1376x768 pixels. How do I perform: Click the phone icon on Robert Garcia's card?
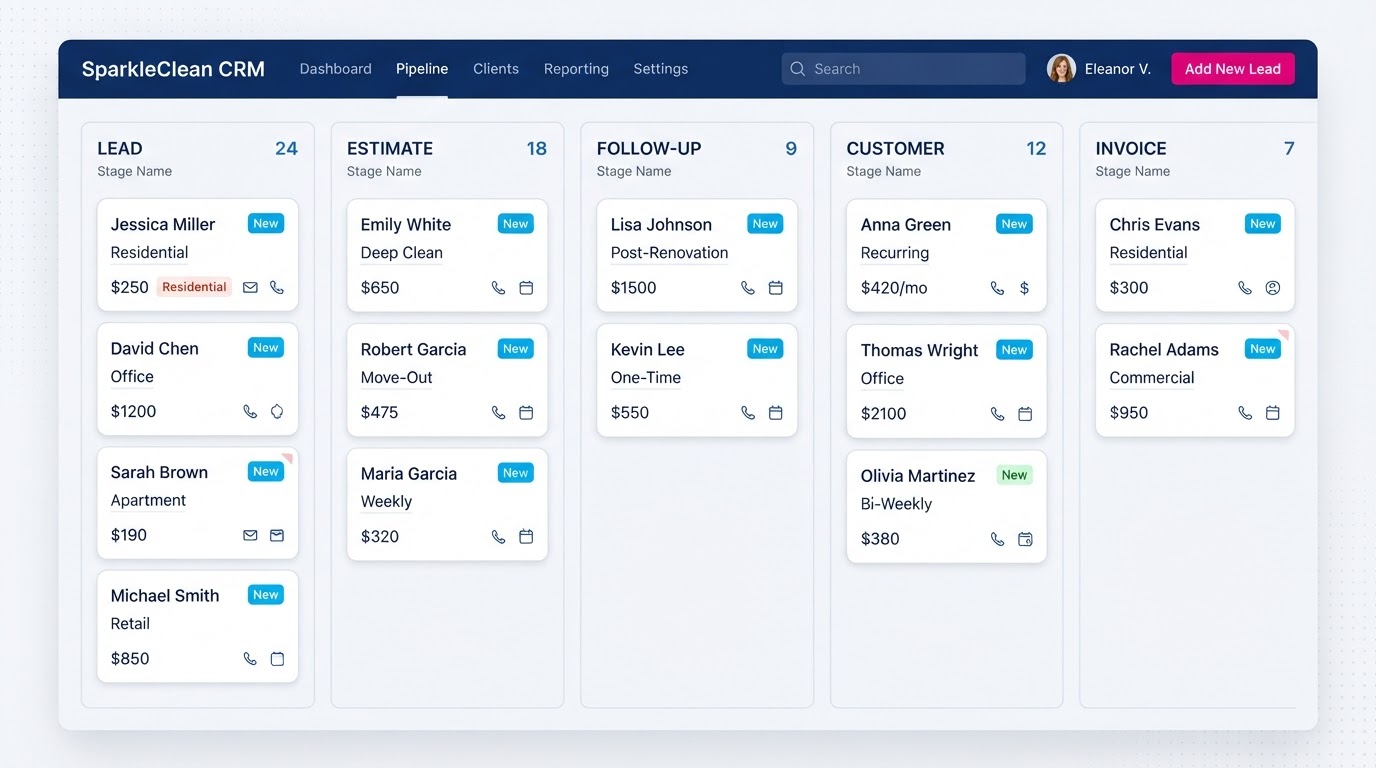[498, 412]
